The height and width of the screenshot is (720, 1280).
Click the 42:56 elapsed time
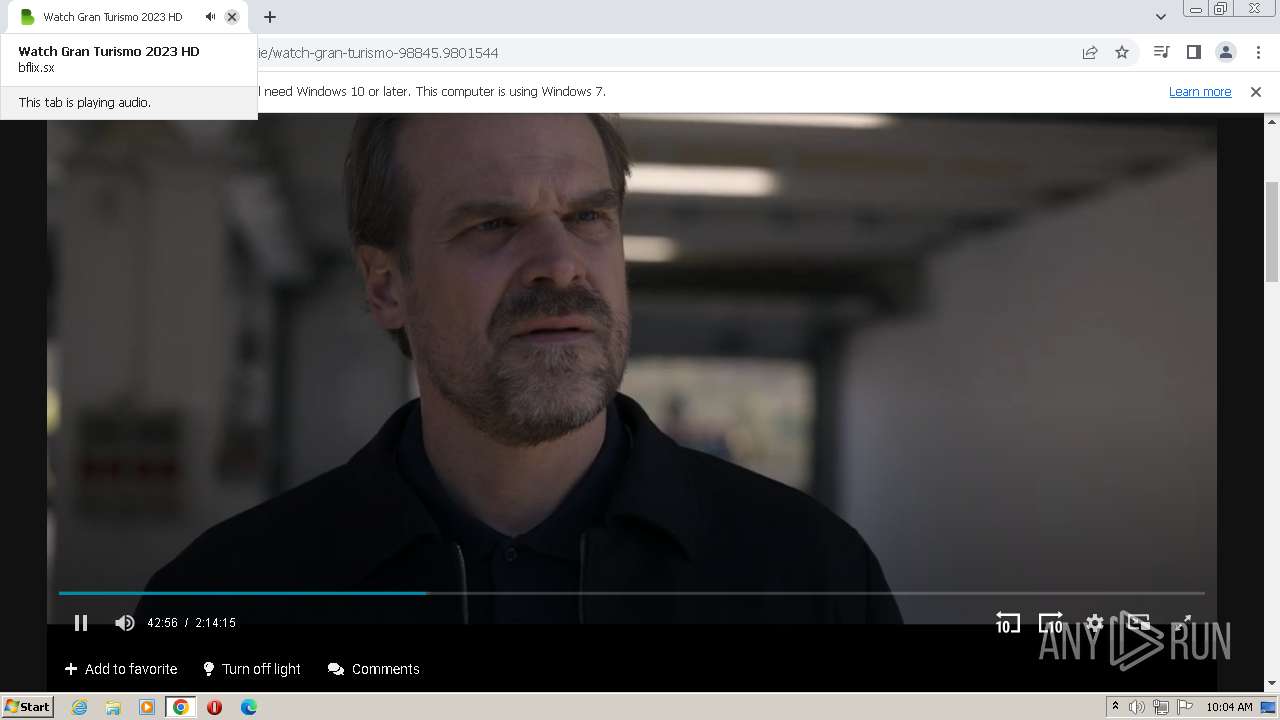pos(162,623)
